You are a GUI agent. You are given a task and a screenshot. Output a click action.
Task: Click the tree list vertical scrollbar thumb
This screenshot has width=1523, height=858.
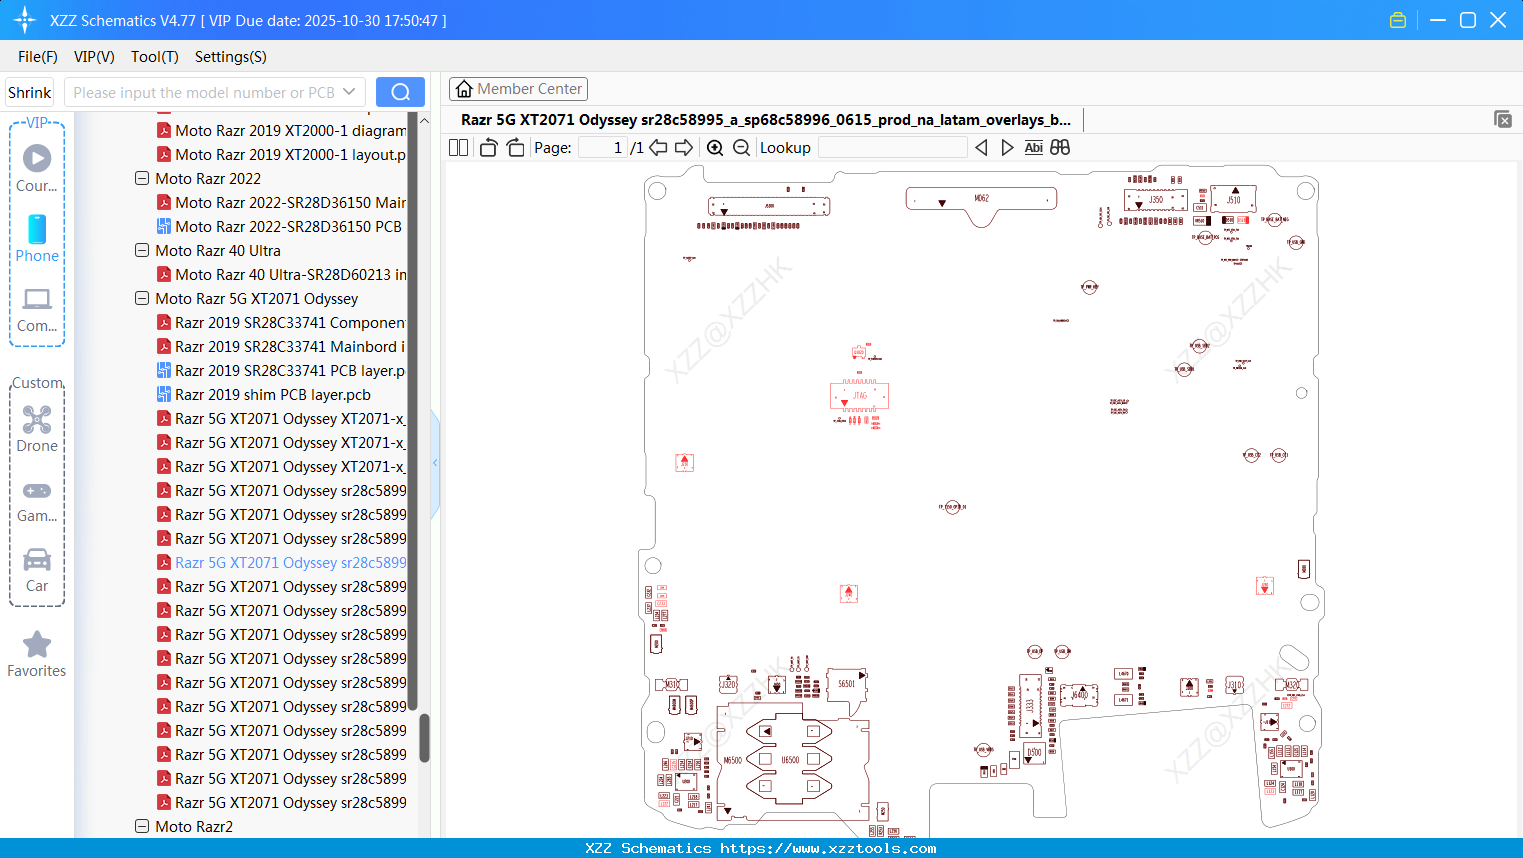click(x=424, y=737)
